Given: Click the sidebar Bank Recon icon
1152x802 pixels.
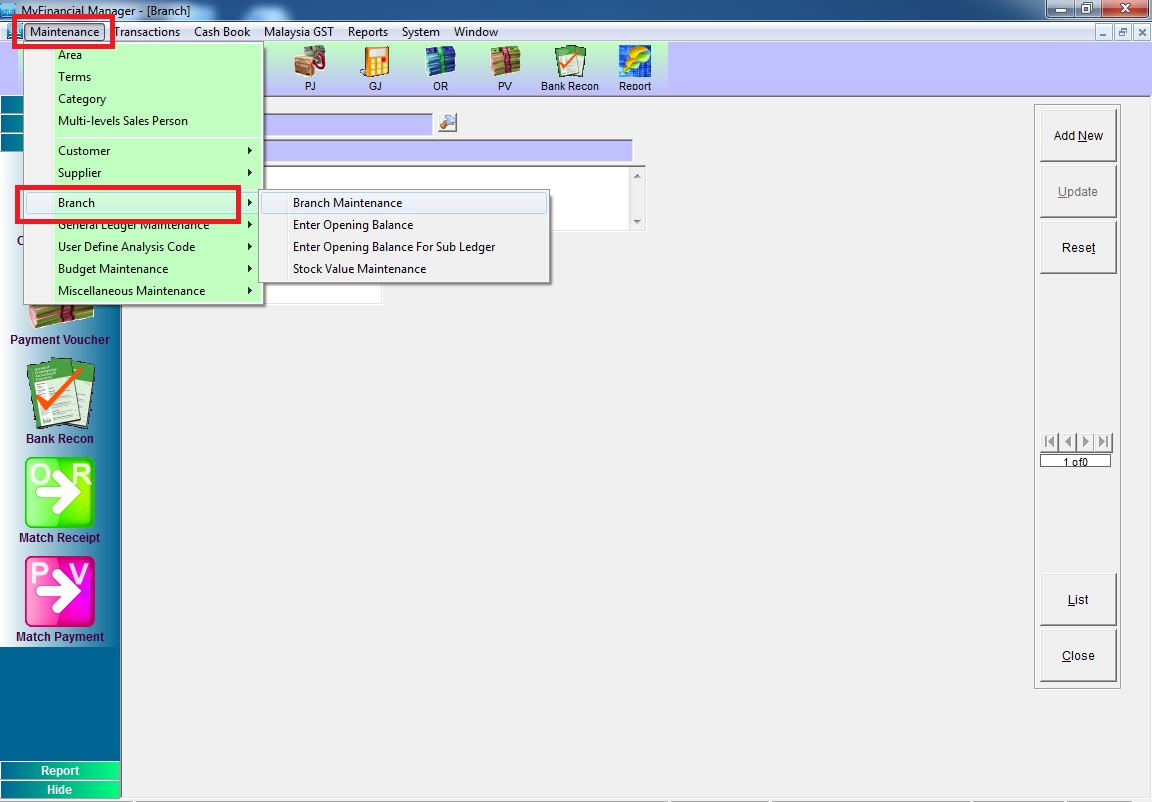Looking at the screenshot, I should point(60,393).
